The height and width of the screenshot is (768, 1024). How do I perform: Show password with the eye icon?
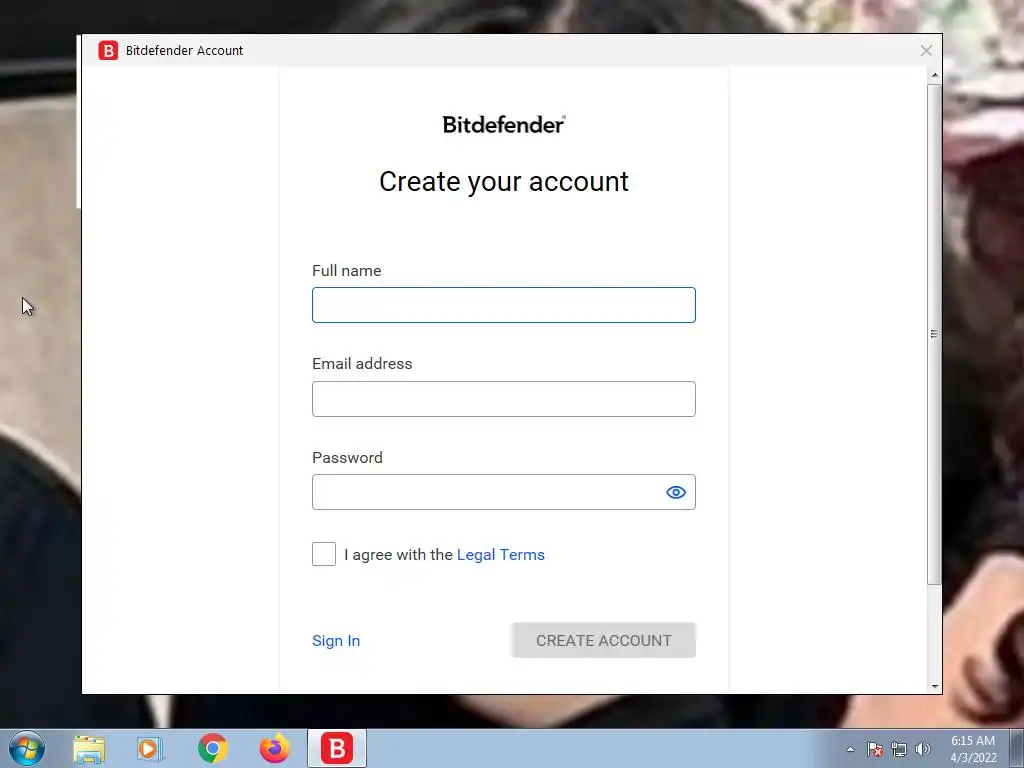click(676, 492)
